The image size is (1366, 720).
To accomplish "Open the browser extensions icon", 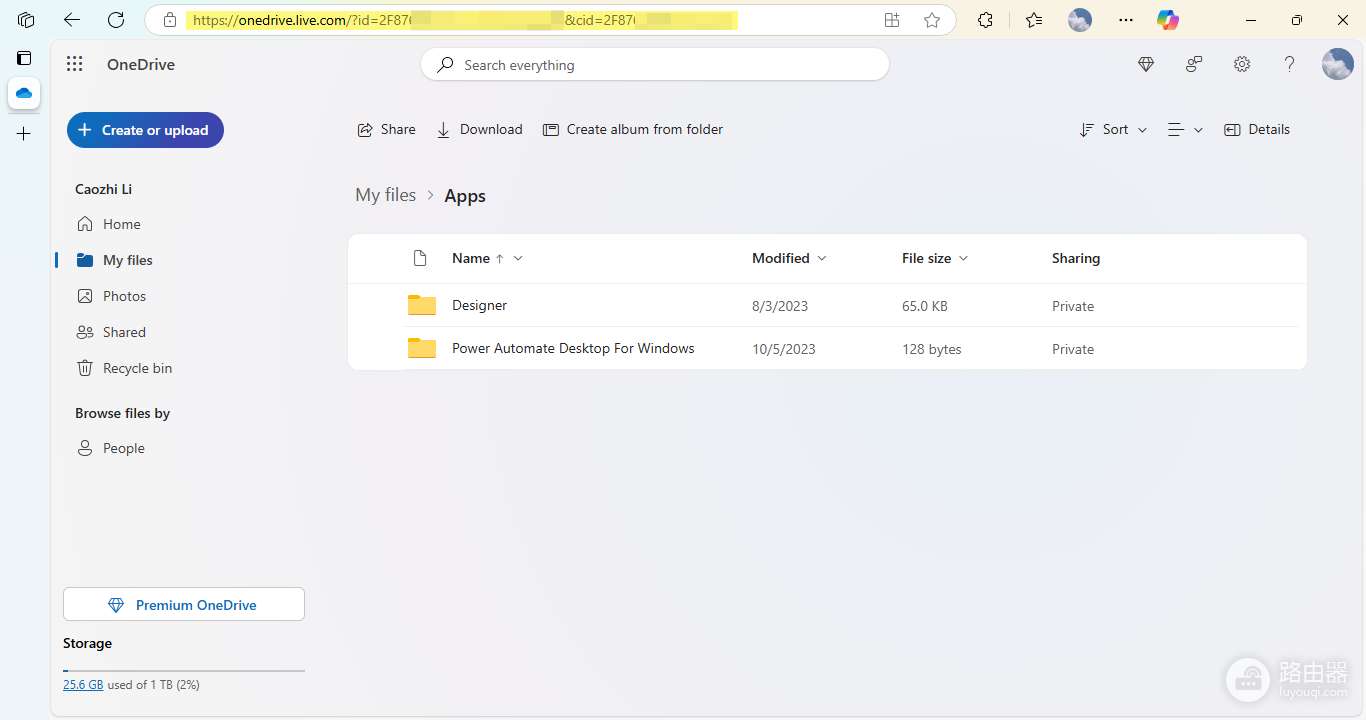I will [x=985, y=20].
